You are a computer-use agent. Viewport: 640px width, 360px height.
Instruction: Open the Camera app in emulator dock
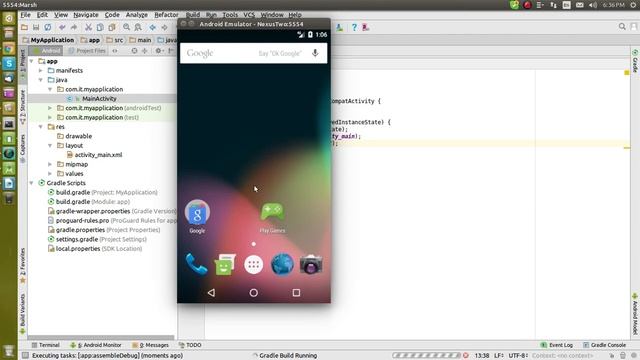[x=311, y=264]
